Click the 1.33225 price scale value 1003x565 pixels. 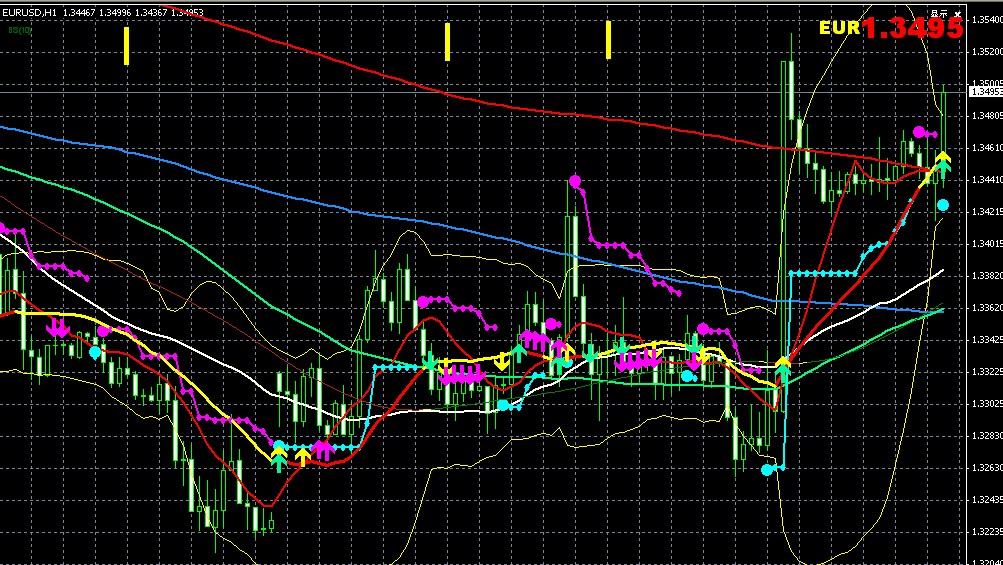[x=987, y=372]
